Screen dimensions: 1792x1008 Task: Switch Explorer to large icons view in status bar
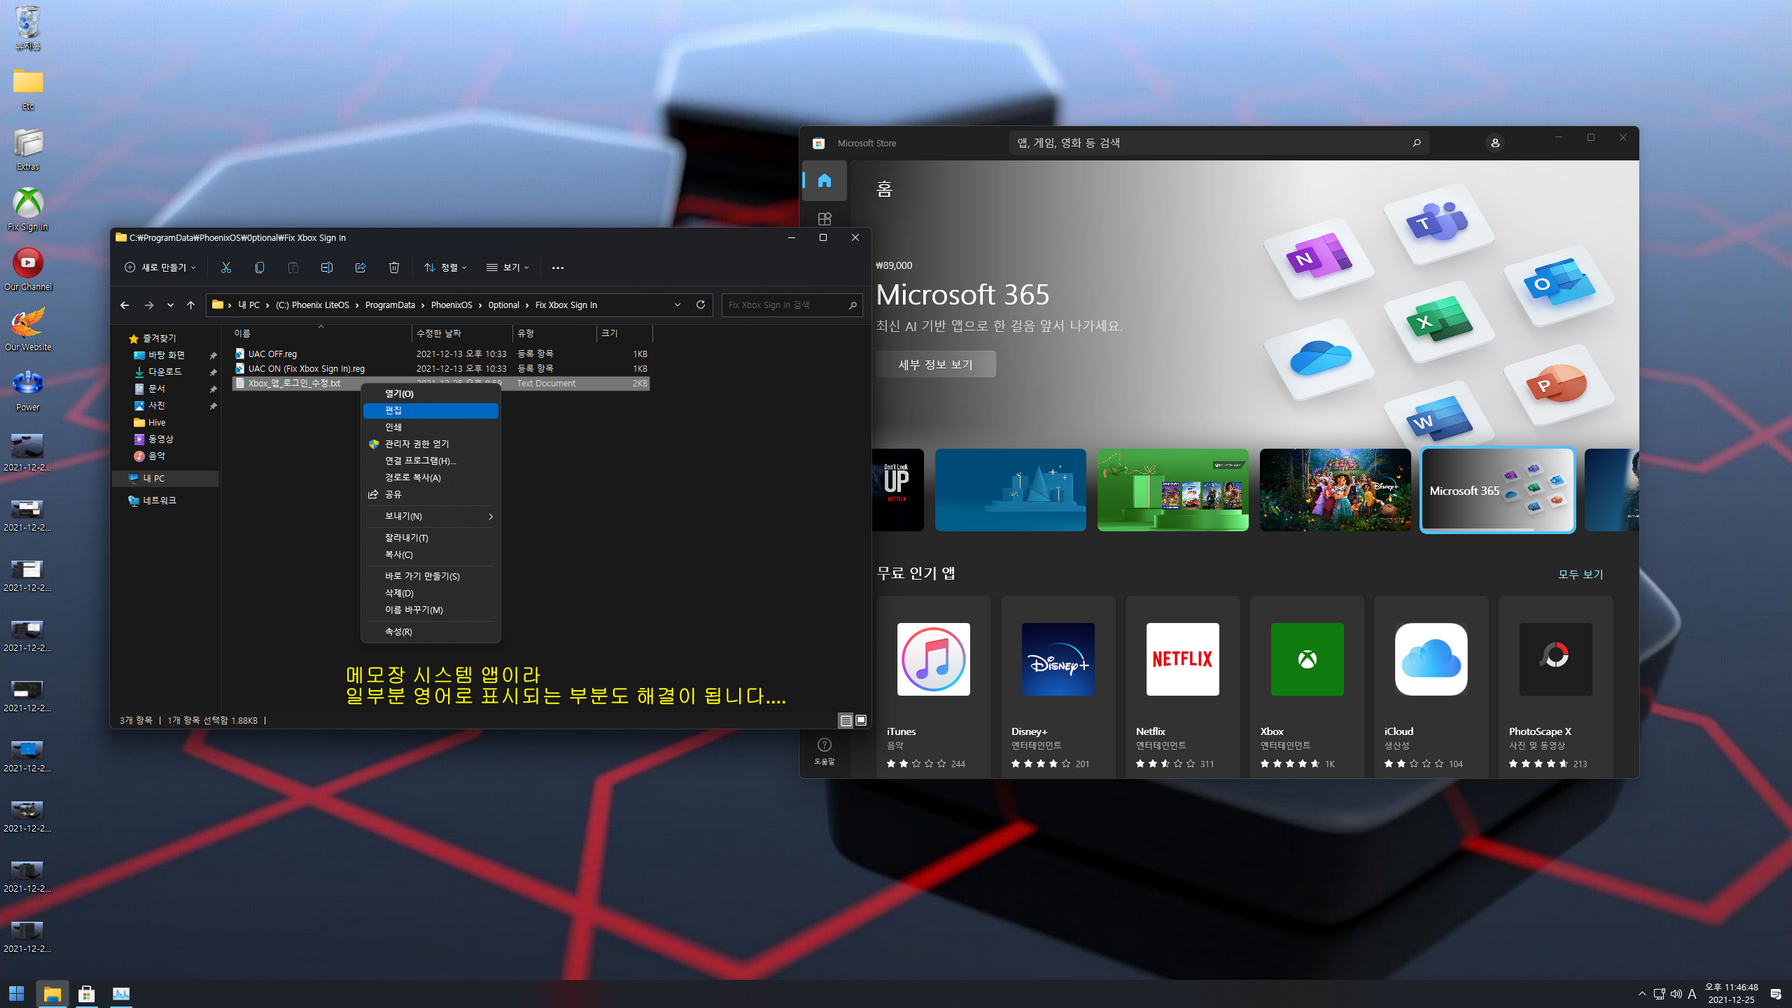click(861, 720)
